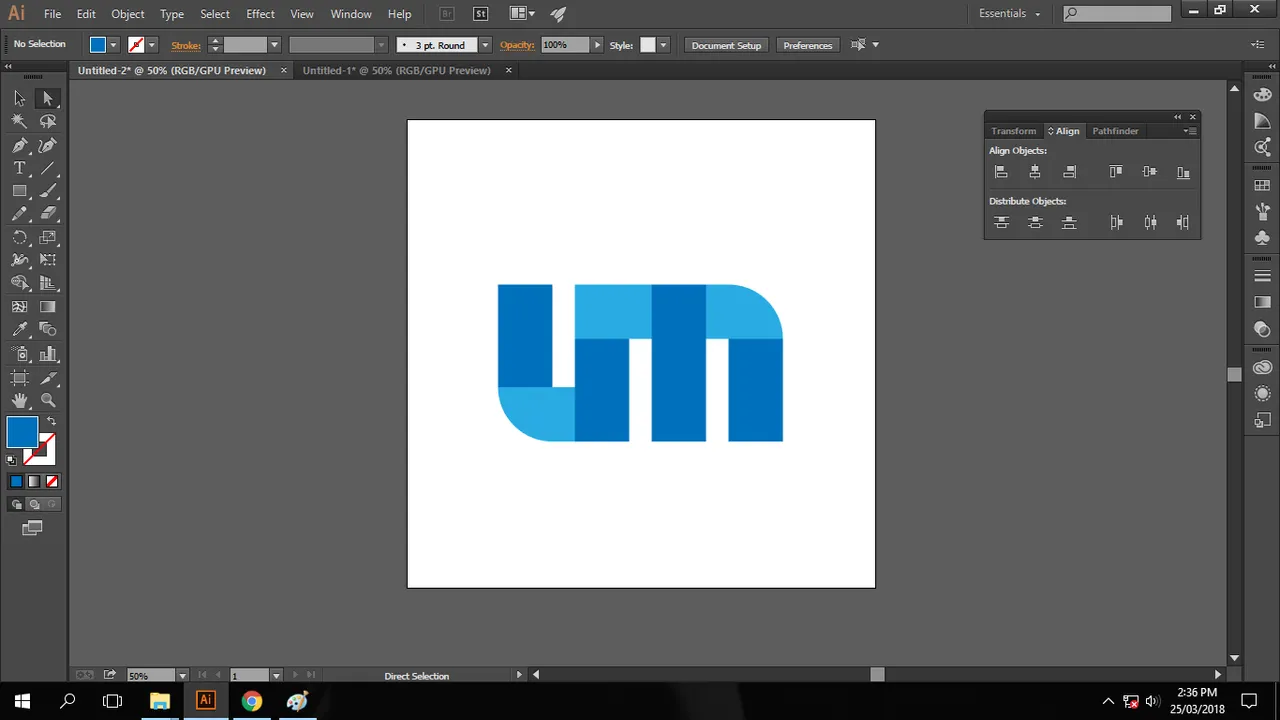The width and height of the screenshot is (1280, 720).
Task: Set paint mode to Color
Action: tap(16, 482)
